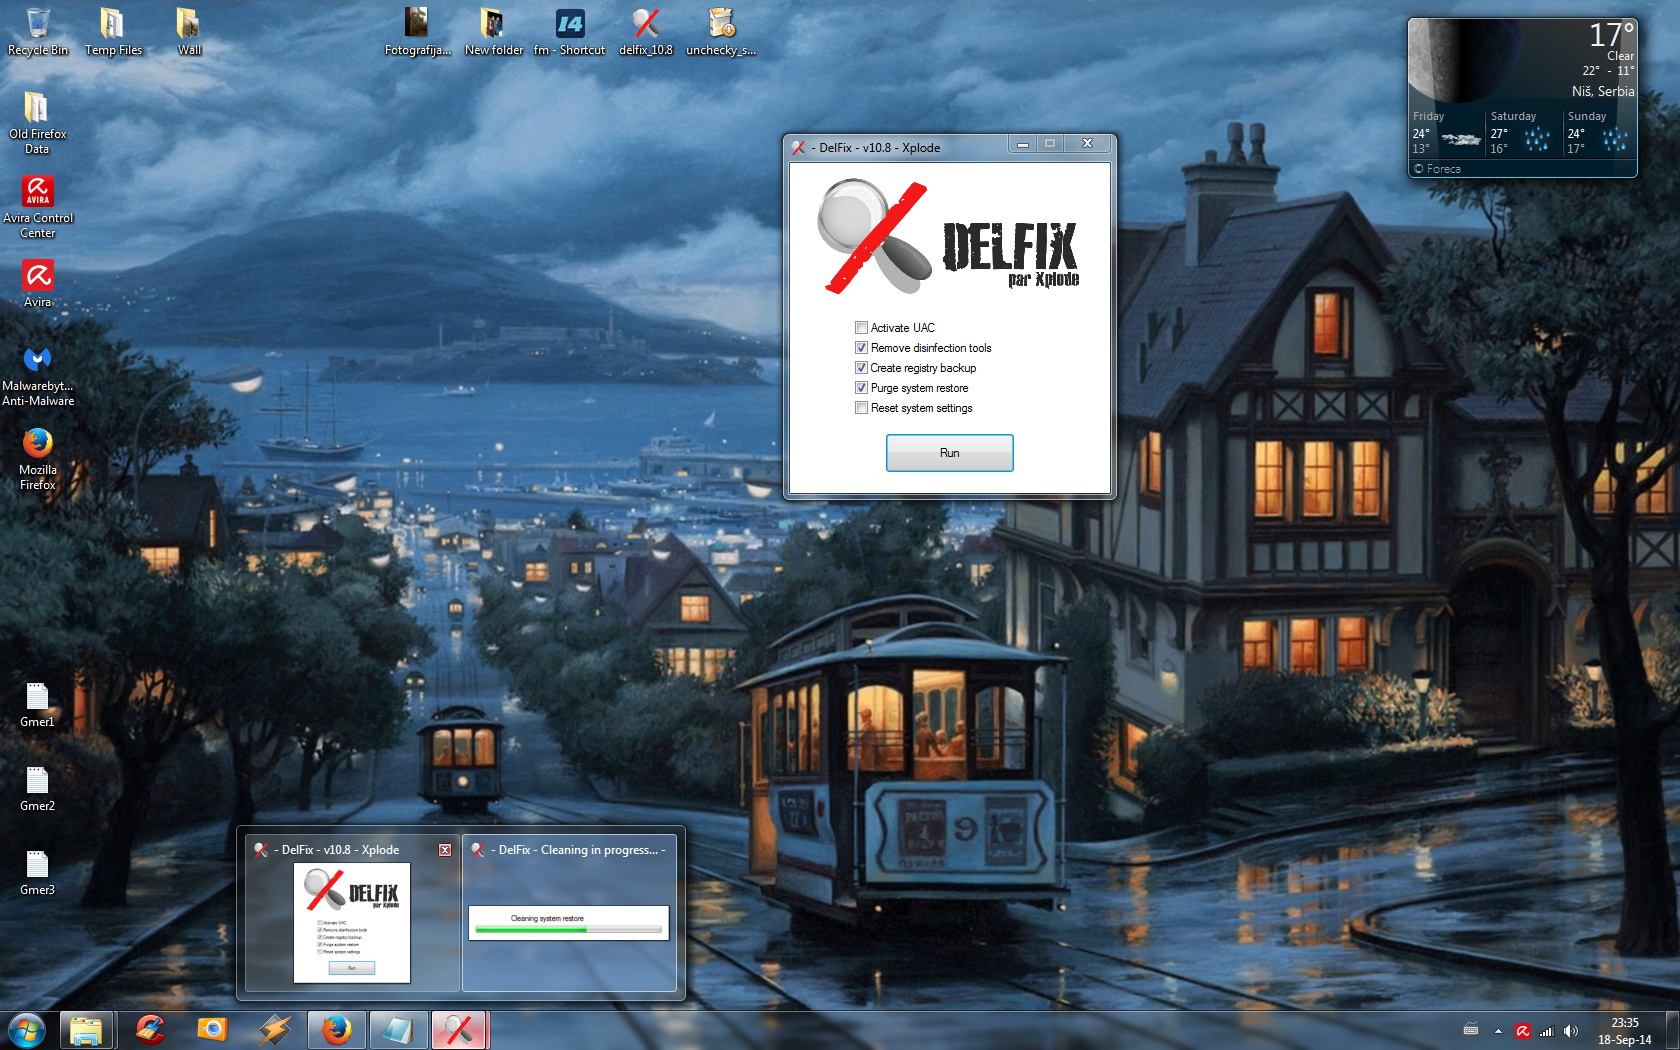Open the volume speaker tray icon
This screenshot has height=1050, width=1680.
[1571, 1031]
